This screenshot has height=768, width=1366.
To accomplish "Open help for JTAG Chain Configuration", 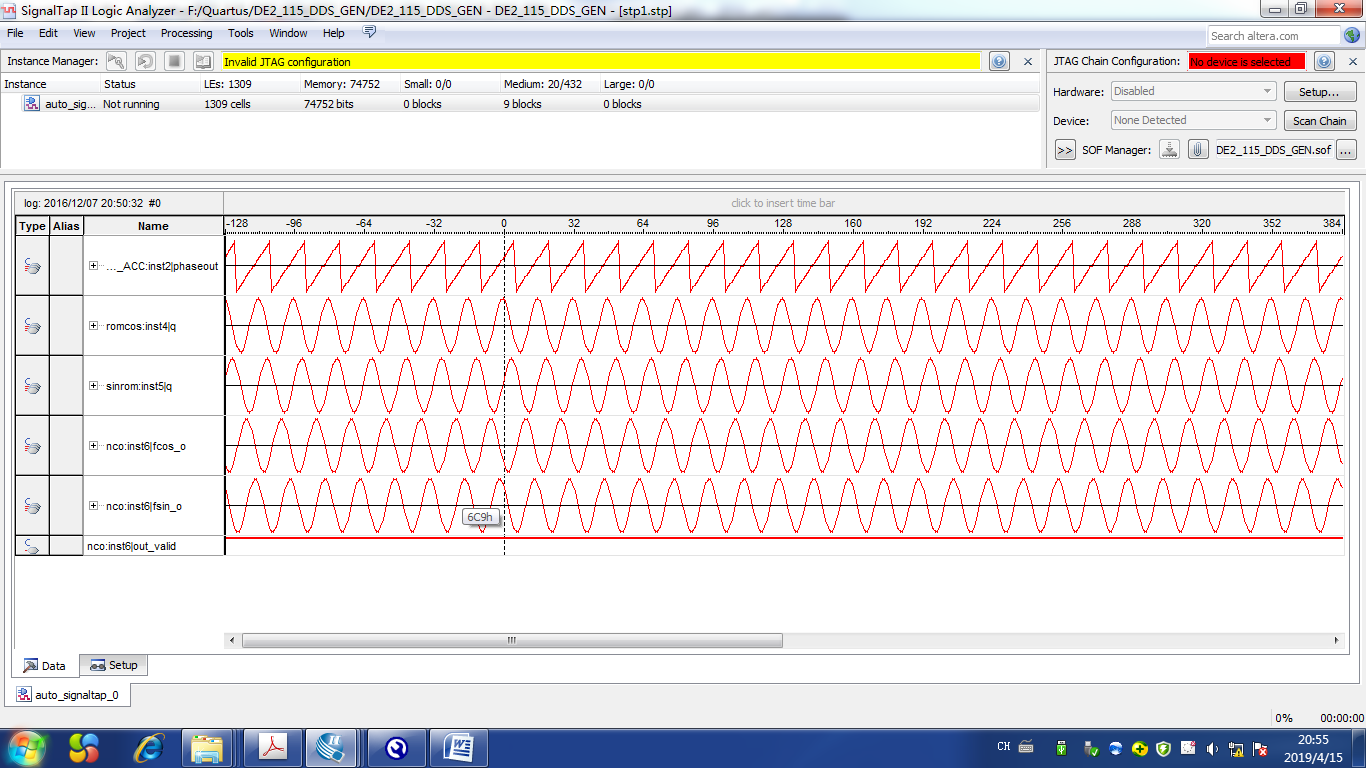I will 1324,62.
